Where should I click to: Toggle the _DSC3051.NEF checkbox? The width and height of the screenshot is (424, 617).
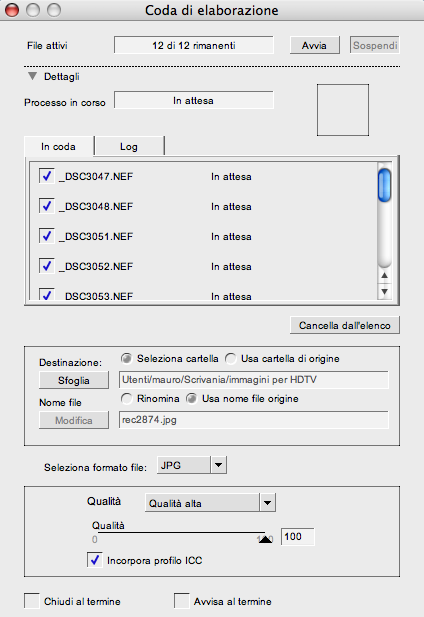46,235
